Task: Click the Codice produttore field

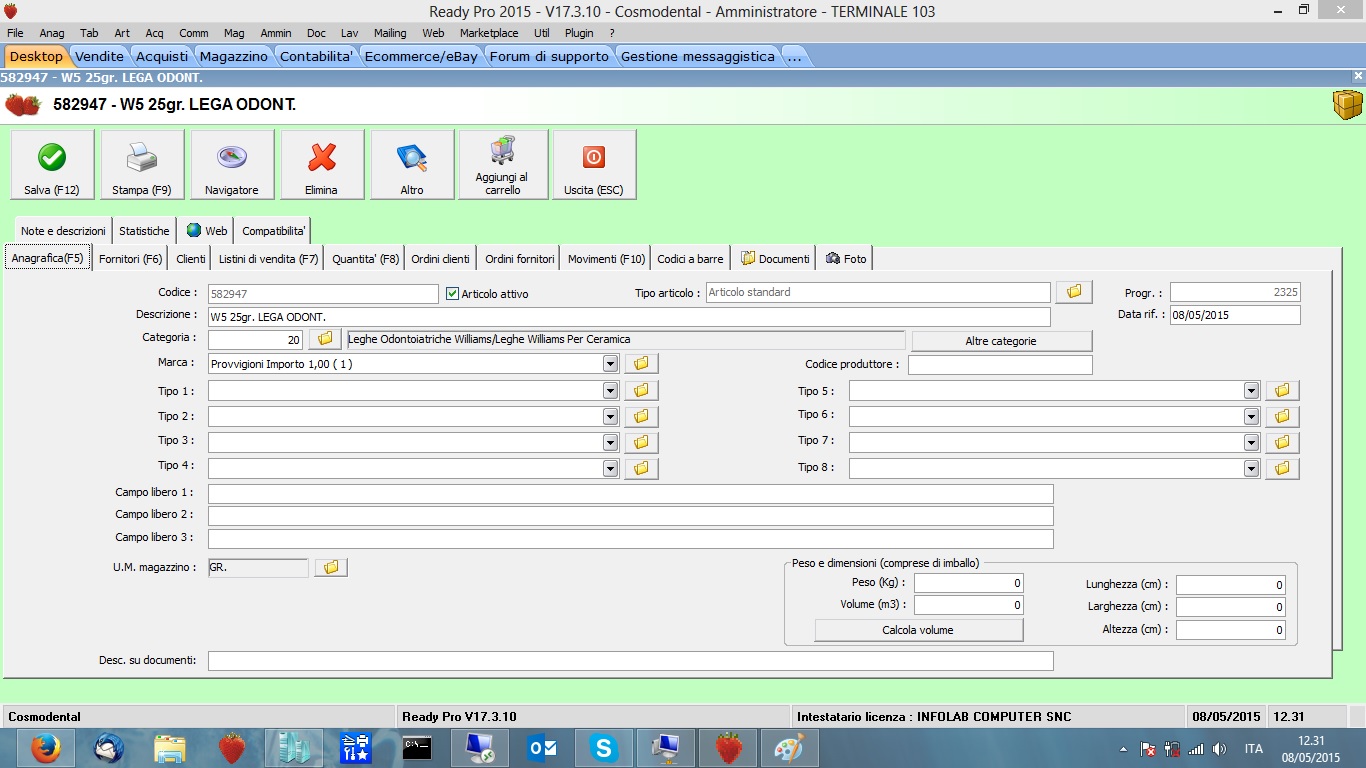Action: 1000,365
